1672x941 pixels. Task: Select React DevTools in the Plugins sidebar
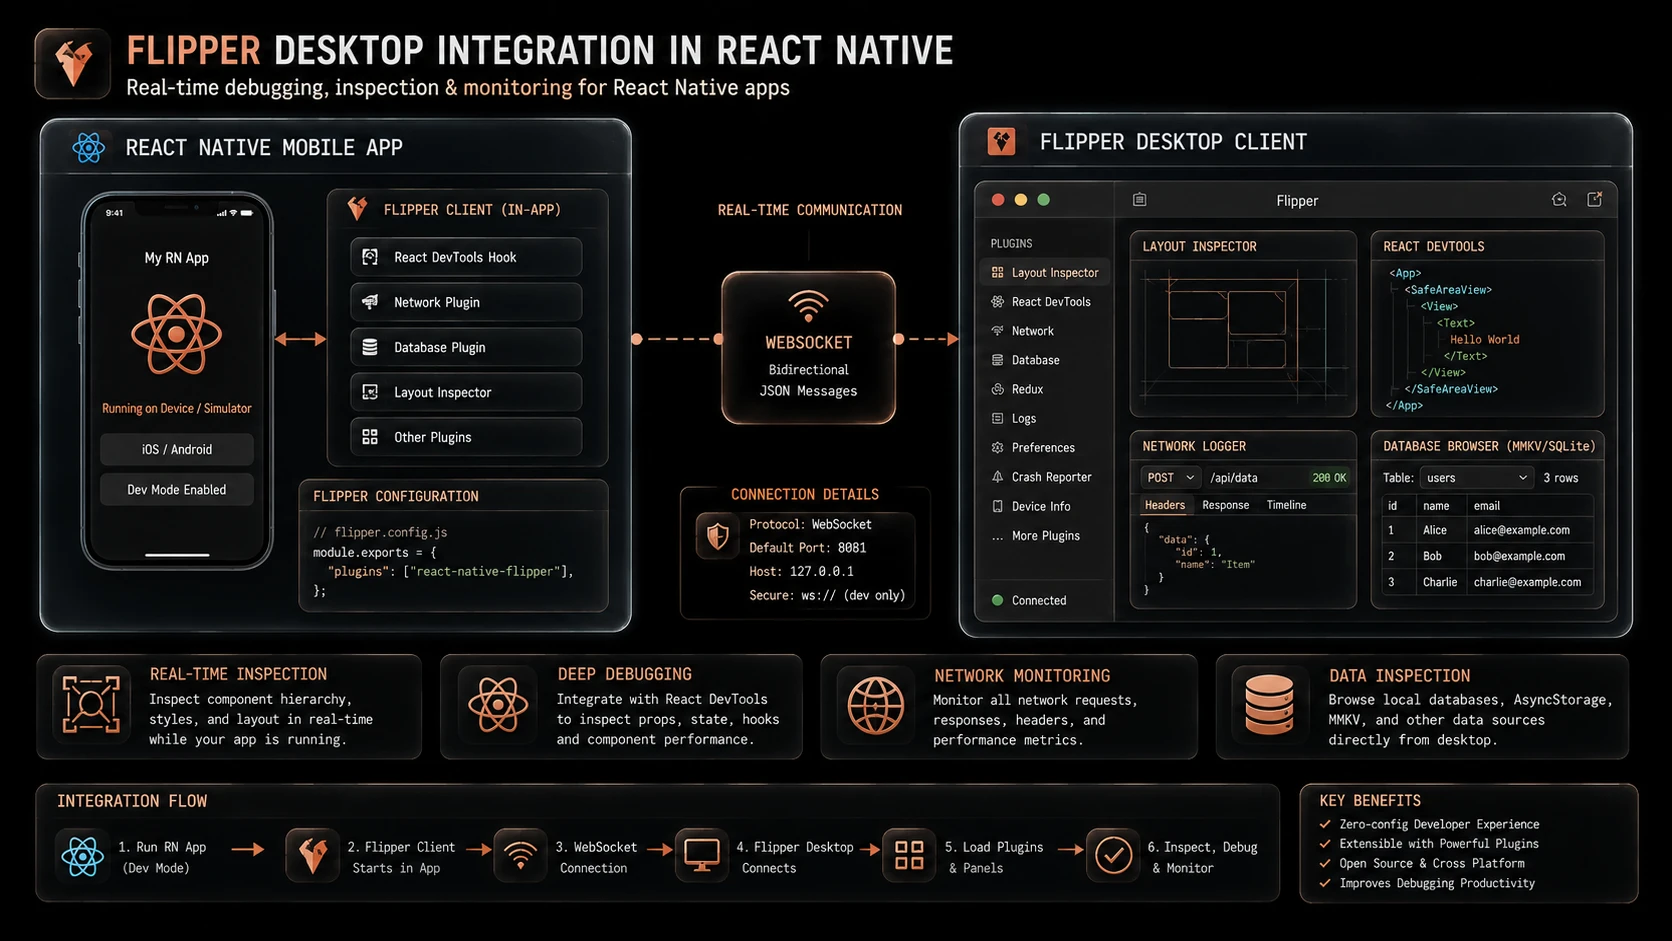tap(1046, 302)
